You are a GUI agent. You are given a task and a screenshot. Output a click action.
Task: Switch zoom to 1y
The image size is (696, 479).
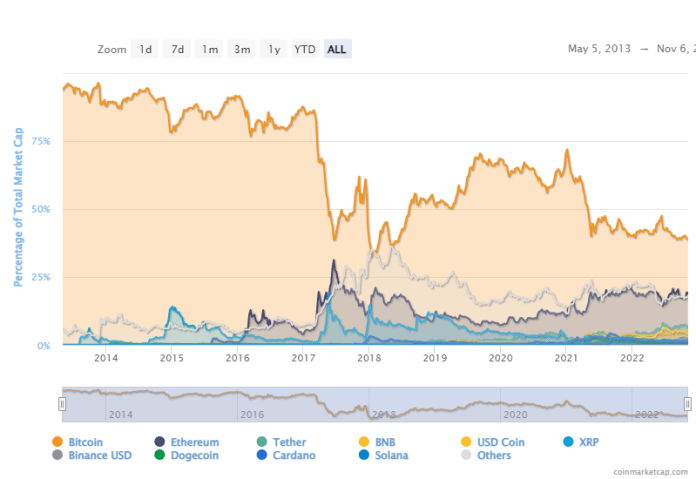(273, 49)
